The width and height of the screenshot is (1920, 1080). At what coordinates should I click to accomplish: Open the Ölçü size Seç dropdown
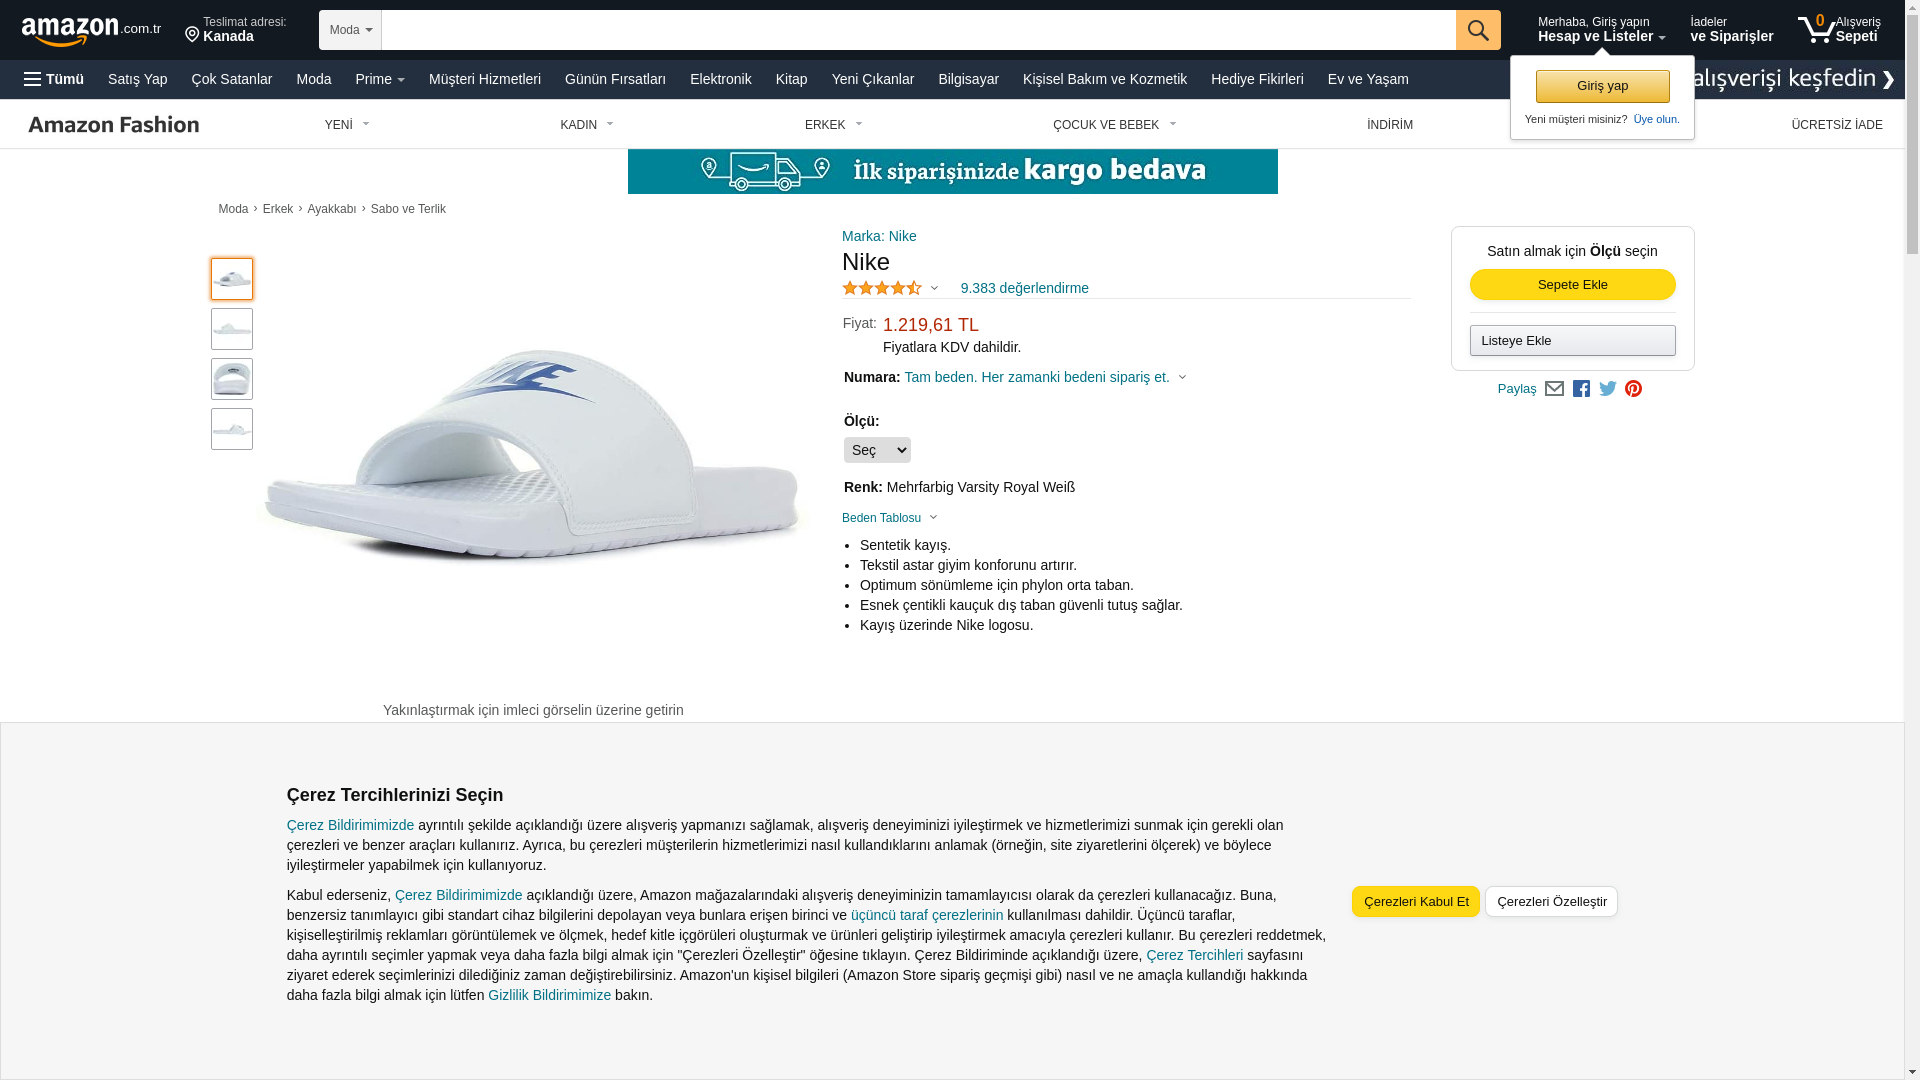point(877,450)
